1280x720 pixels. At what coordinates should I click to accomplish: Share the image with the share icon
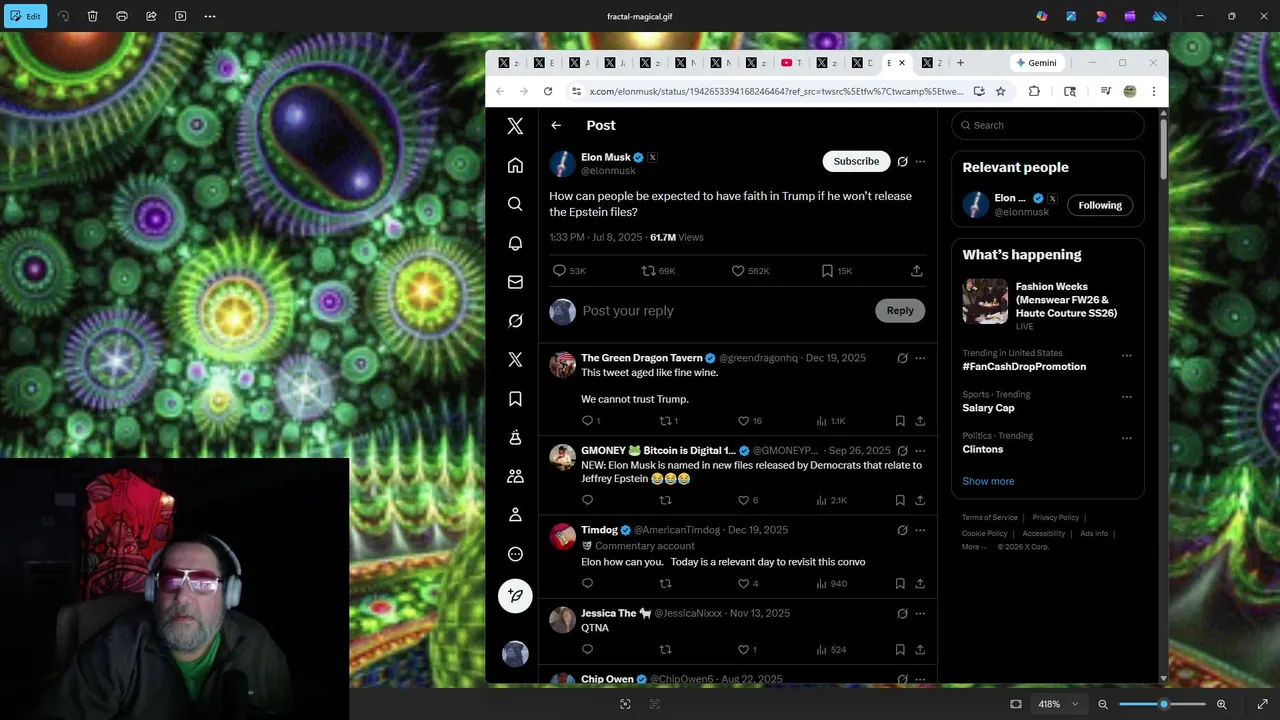click(151, 16)
